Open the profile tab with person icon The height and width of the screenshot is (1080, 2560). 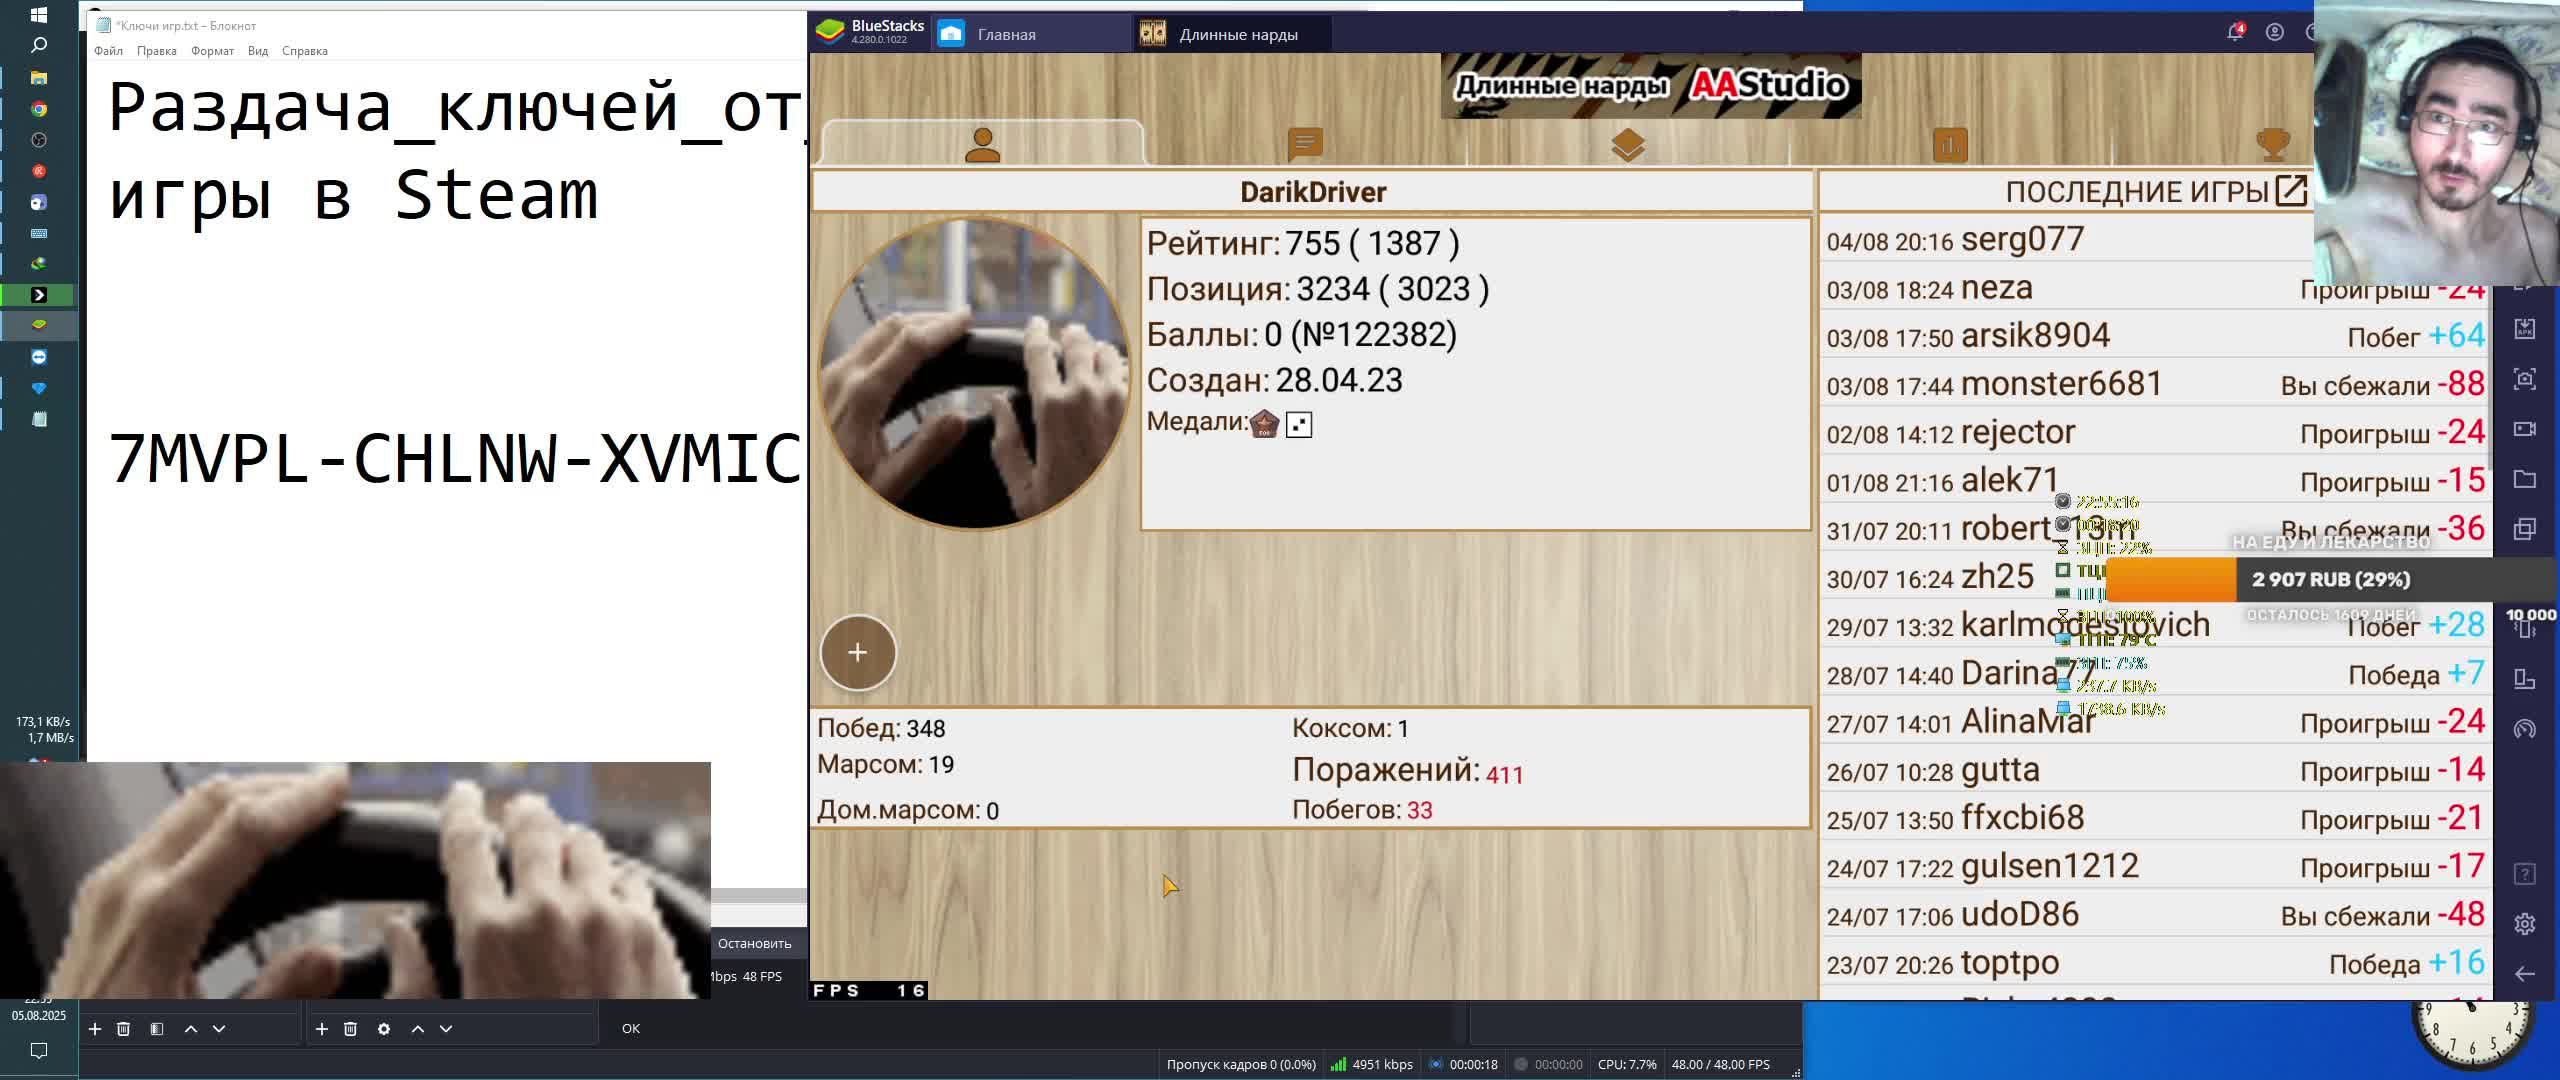(x=982, y=146)
